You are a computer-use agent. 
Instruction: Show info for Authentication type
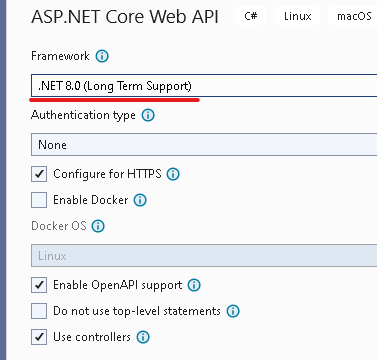[148, 115]
